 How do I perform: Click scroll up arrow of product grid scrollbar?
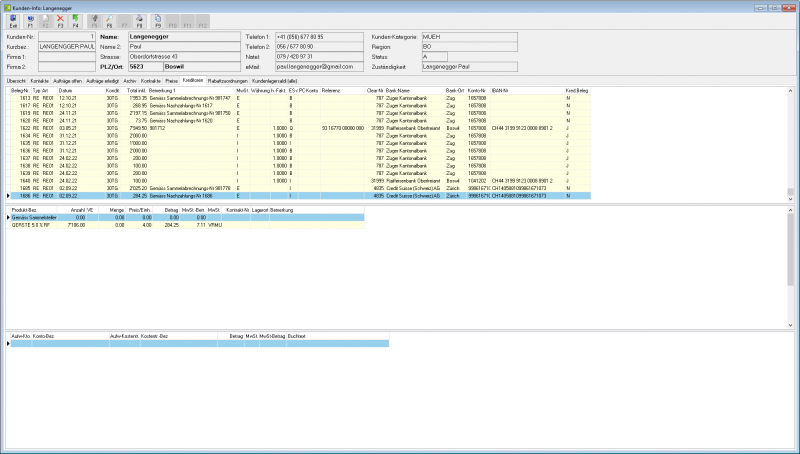(790, 210)
